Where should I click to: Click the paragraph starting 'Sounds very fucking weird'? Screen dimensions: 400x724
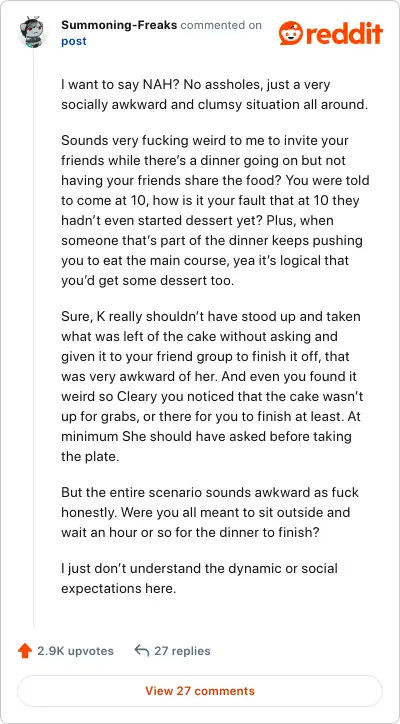point(215,210)
